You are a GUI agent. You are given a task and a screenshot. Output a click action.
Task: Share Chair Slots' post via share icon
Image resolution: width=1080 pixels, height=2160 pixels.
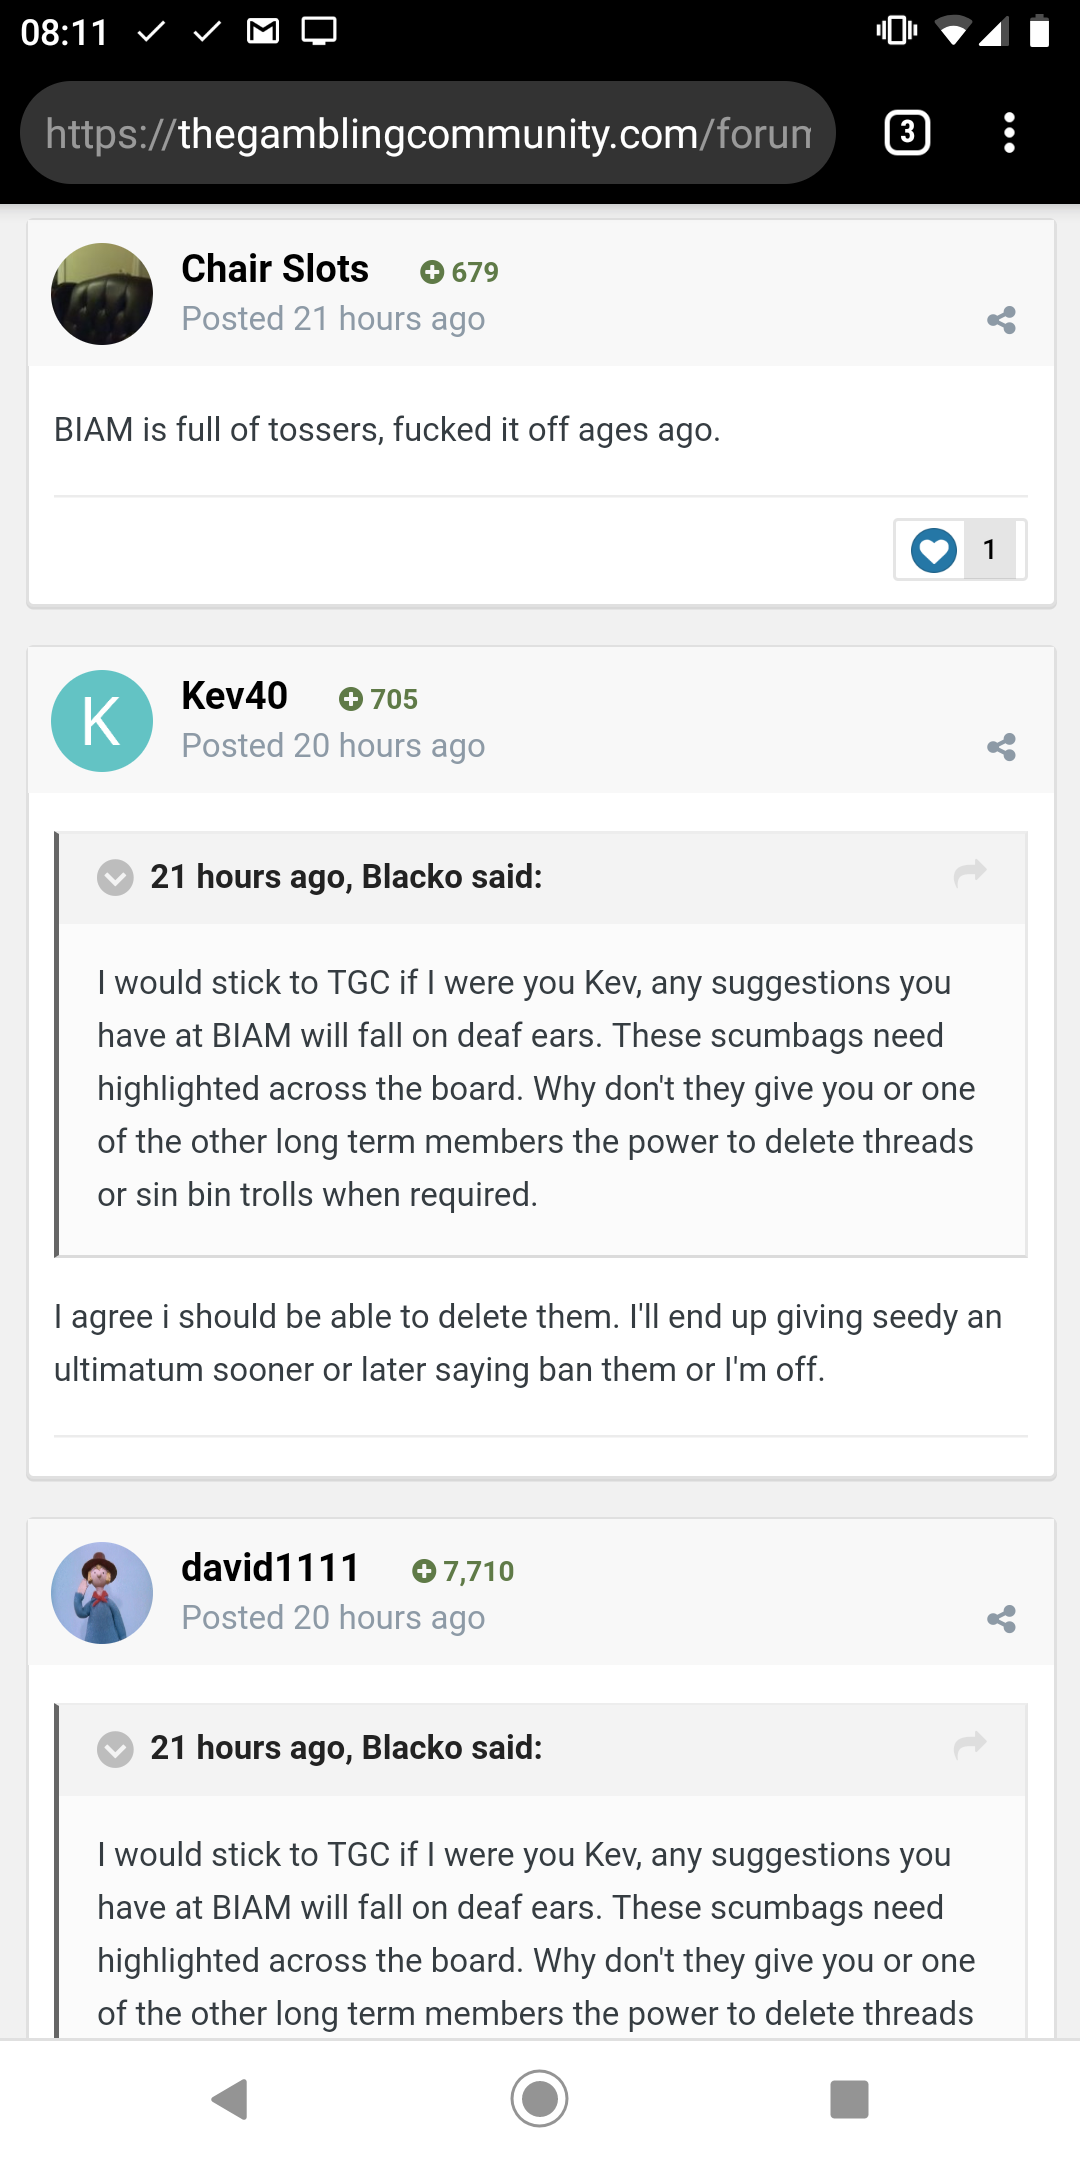point(1001,320)
